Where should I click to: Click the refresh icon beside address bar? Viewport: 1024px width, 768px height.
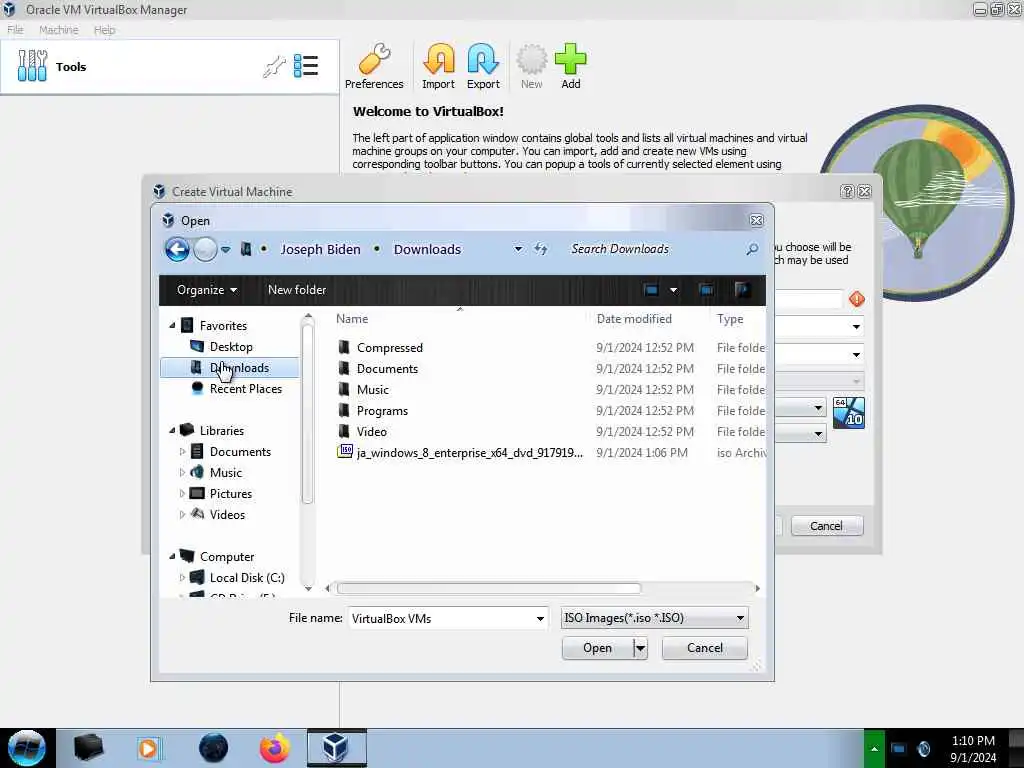pos(541,249)
